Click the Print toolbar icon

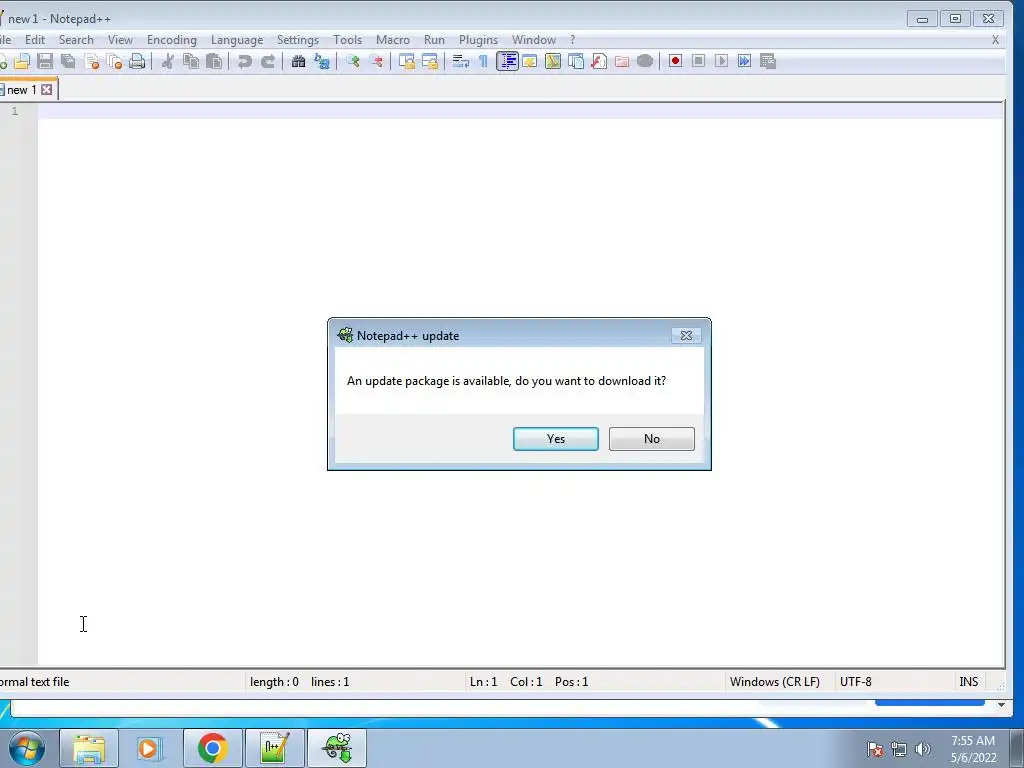click(137, 61)
